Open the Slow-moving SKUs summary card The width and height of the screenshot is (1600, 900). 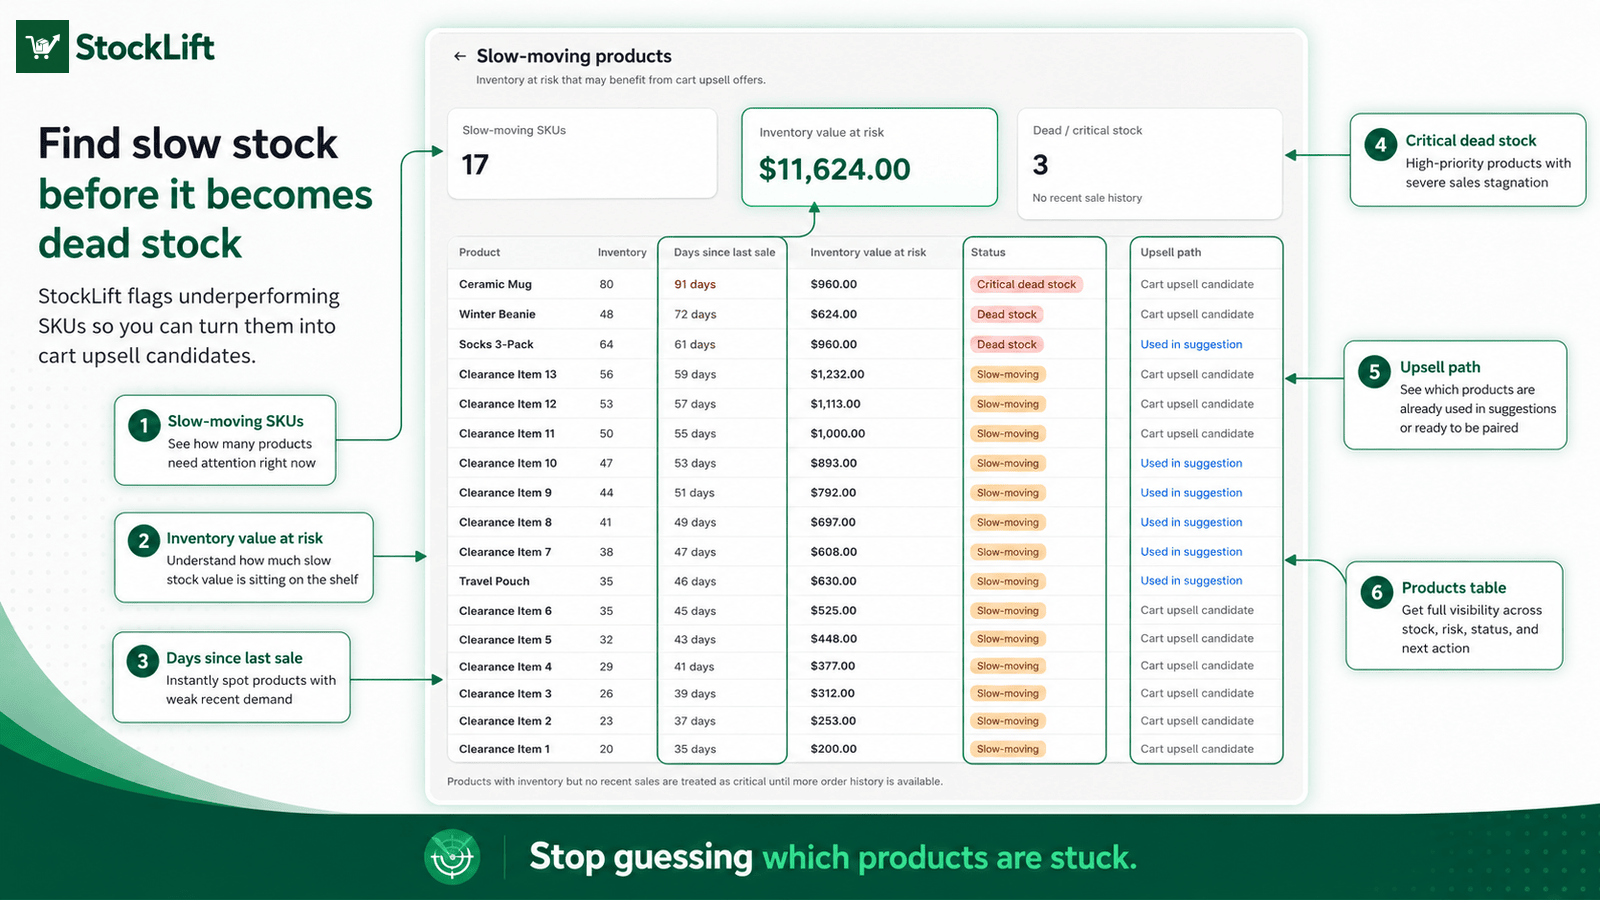point(582,153)
